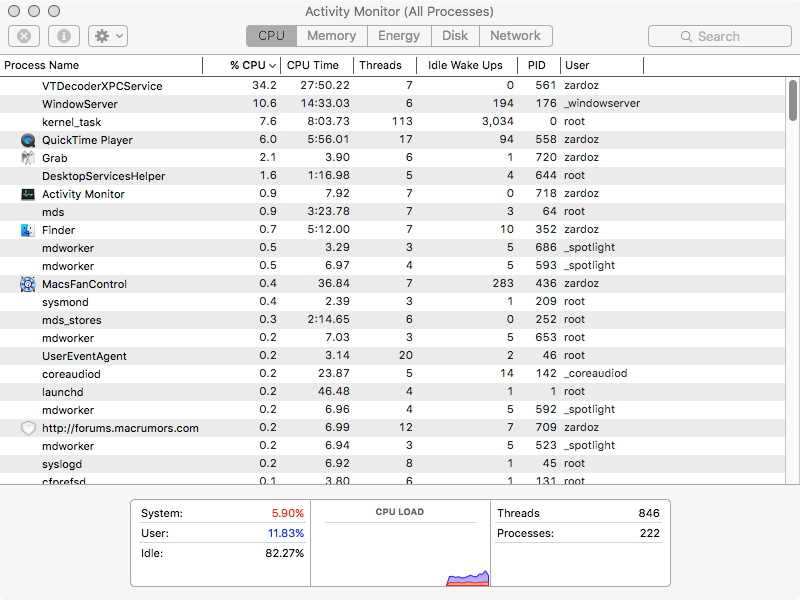The image size is (800, 600).
Task: Click the Finder app icon
Action: point(28,230)
